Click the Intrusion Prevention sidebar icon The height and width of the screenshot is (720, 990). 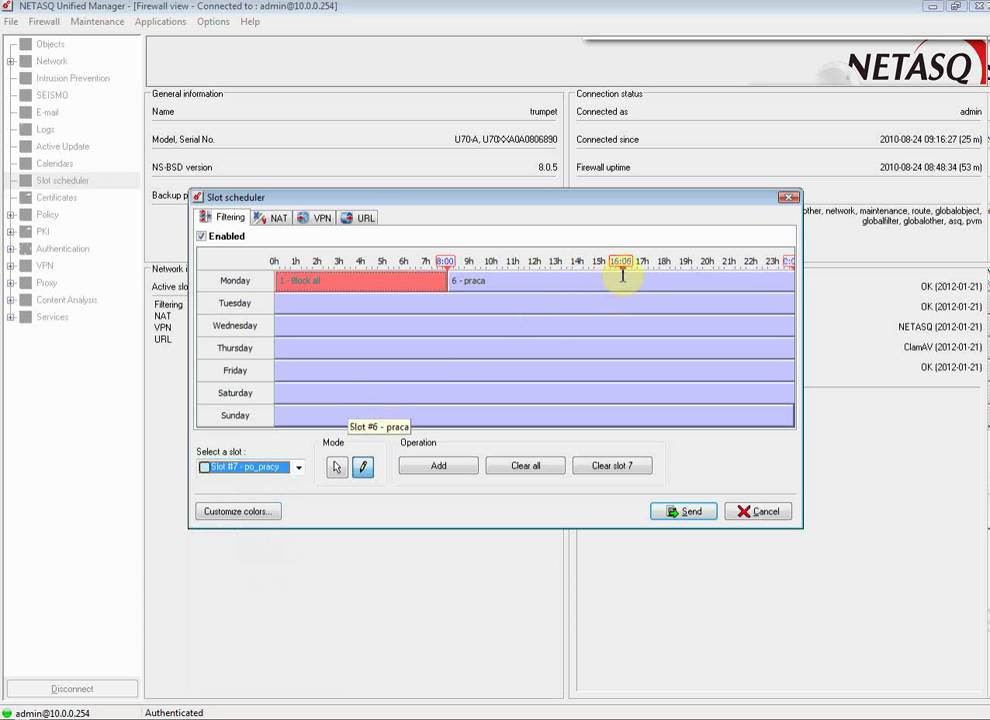[25, 78]
